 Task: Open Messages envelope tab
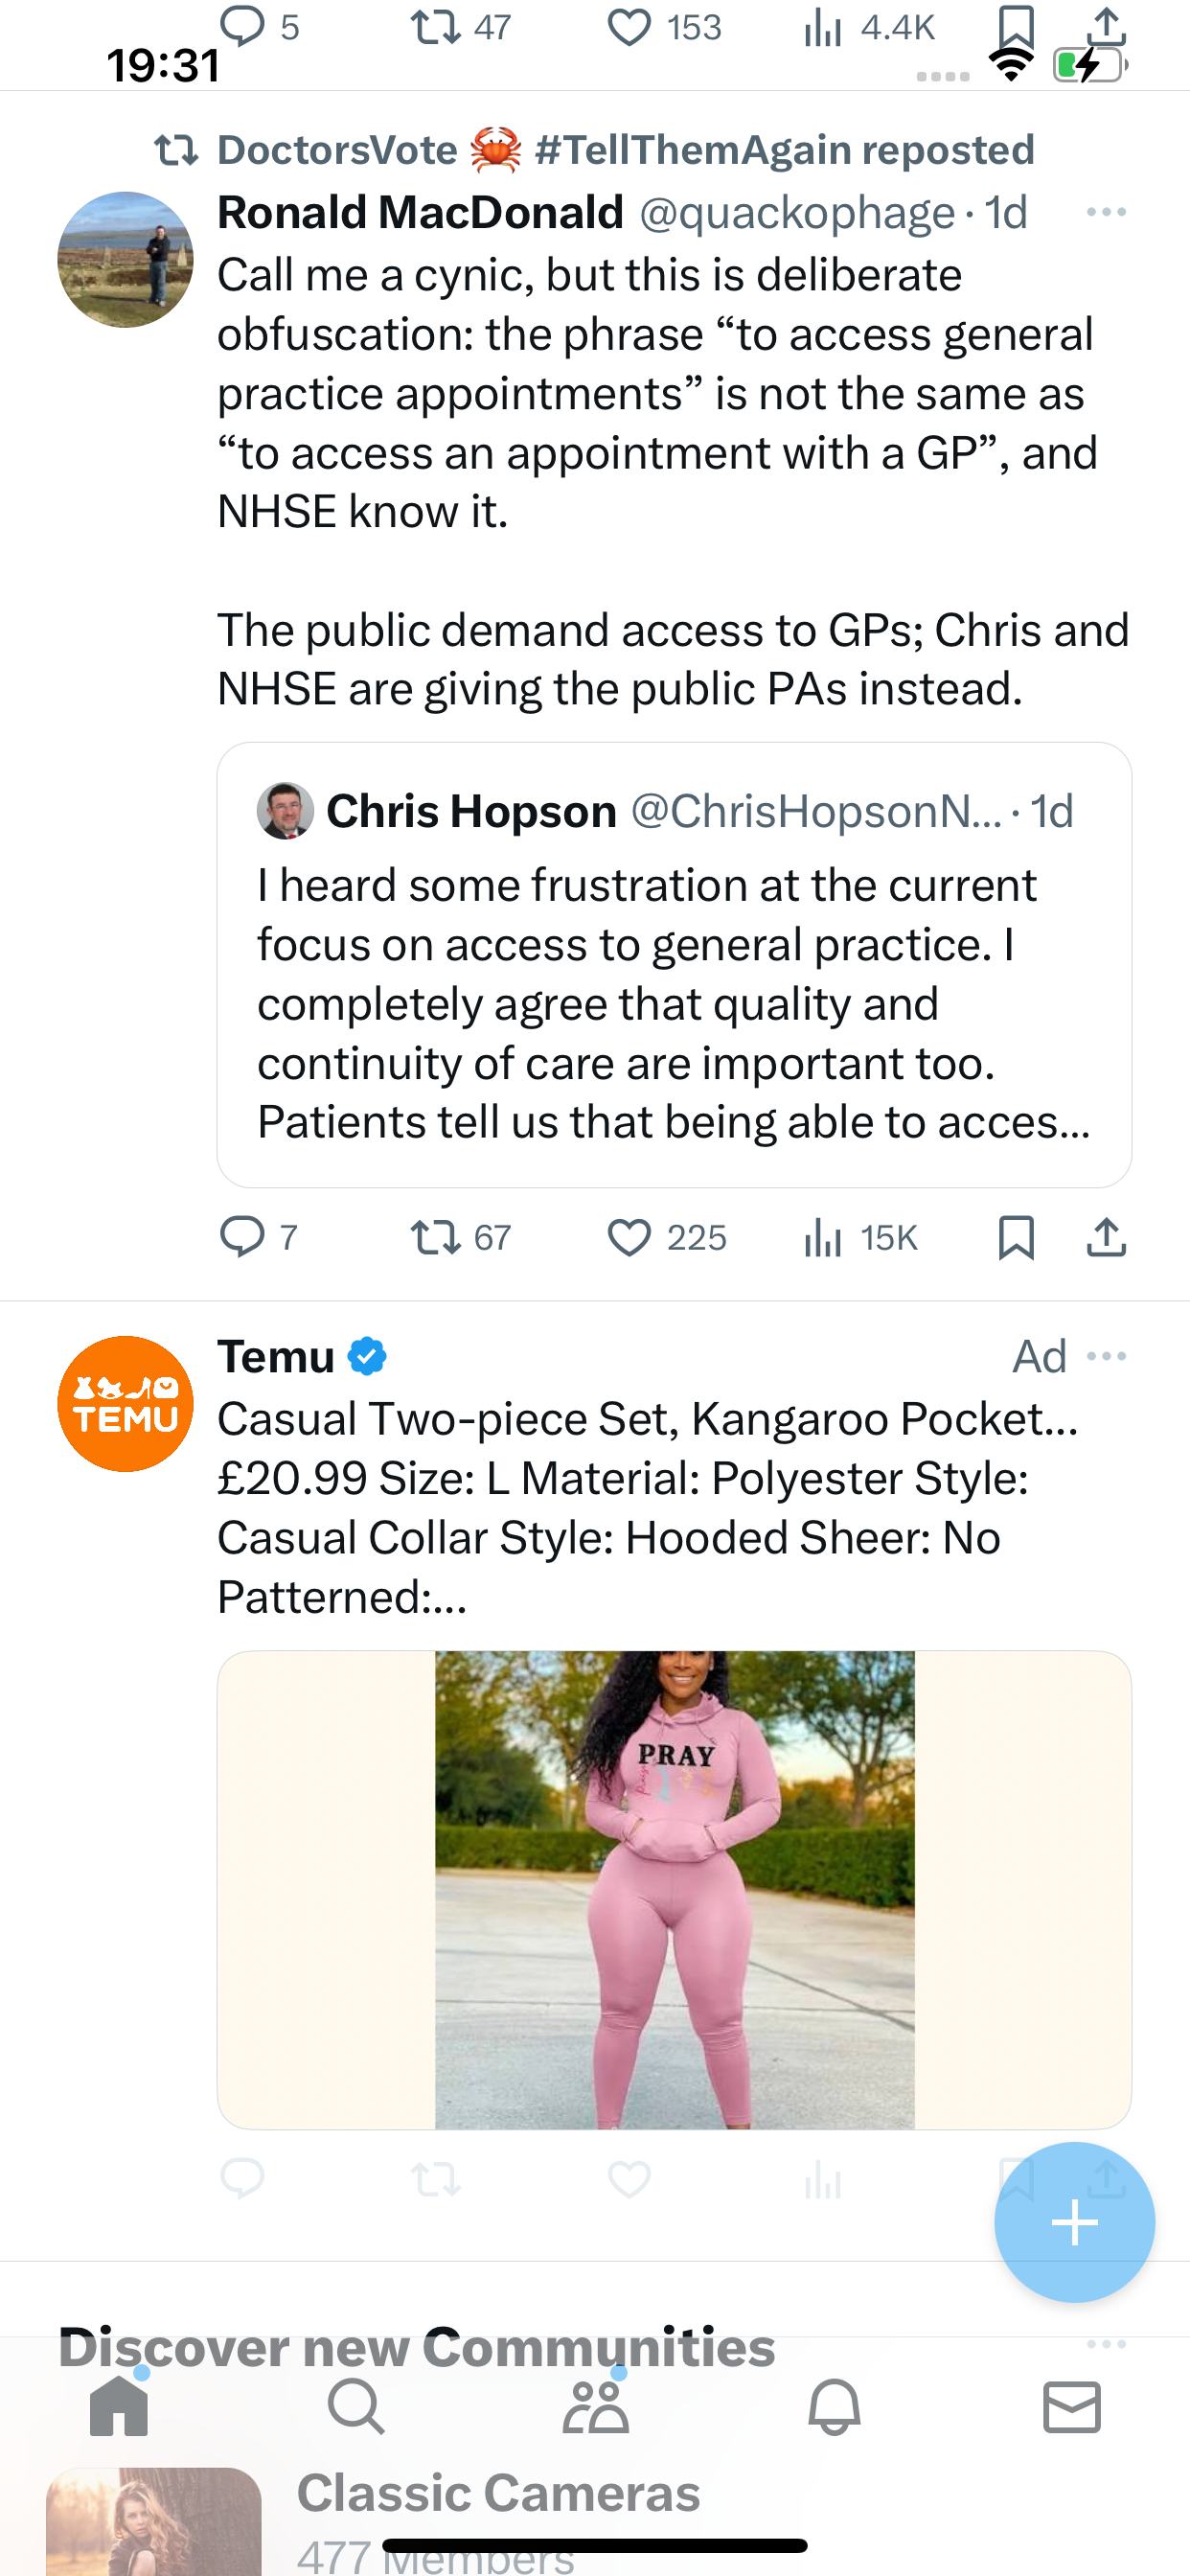click(1072, 2406)
